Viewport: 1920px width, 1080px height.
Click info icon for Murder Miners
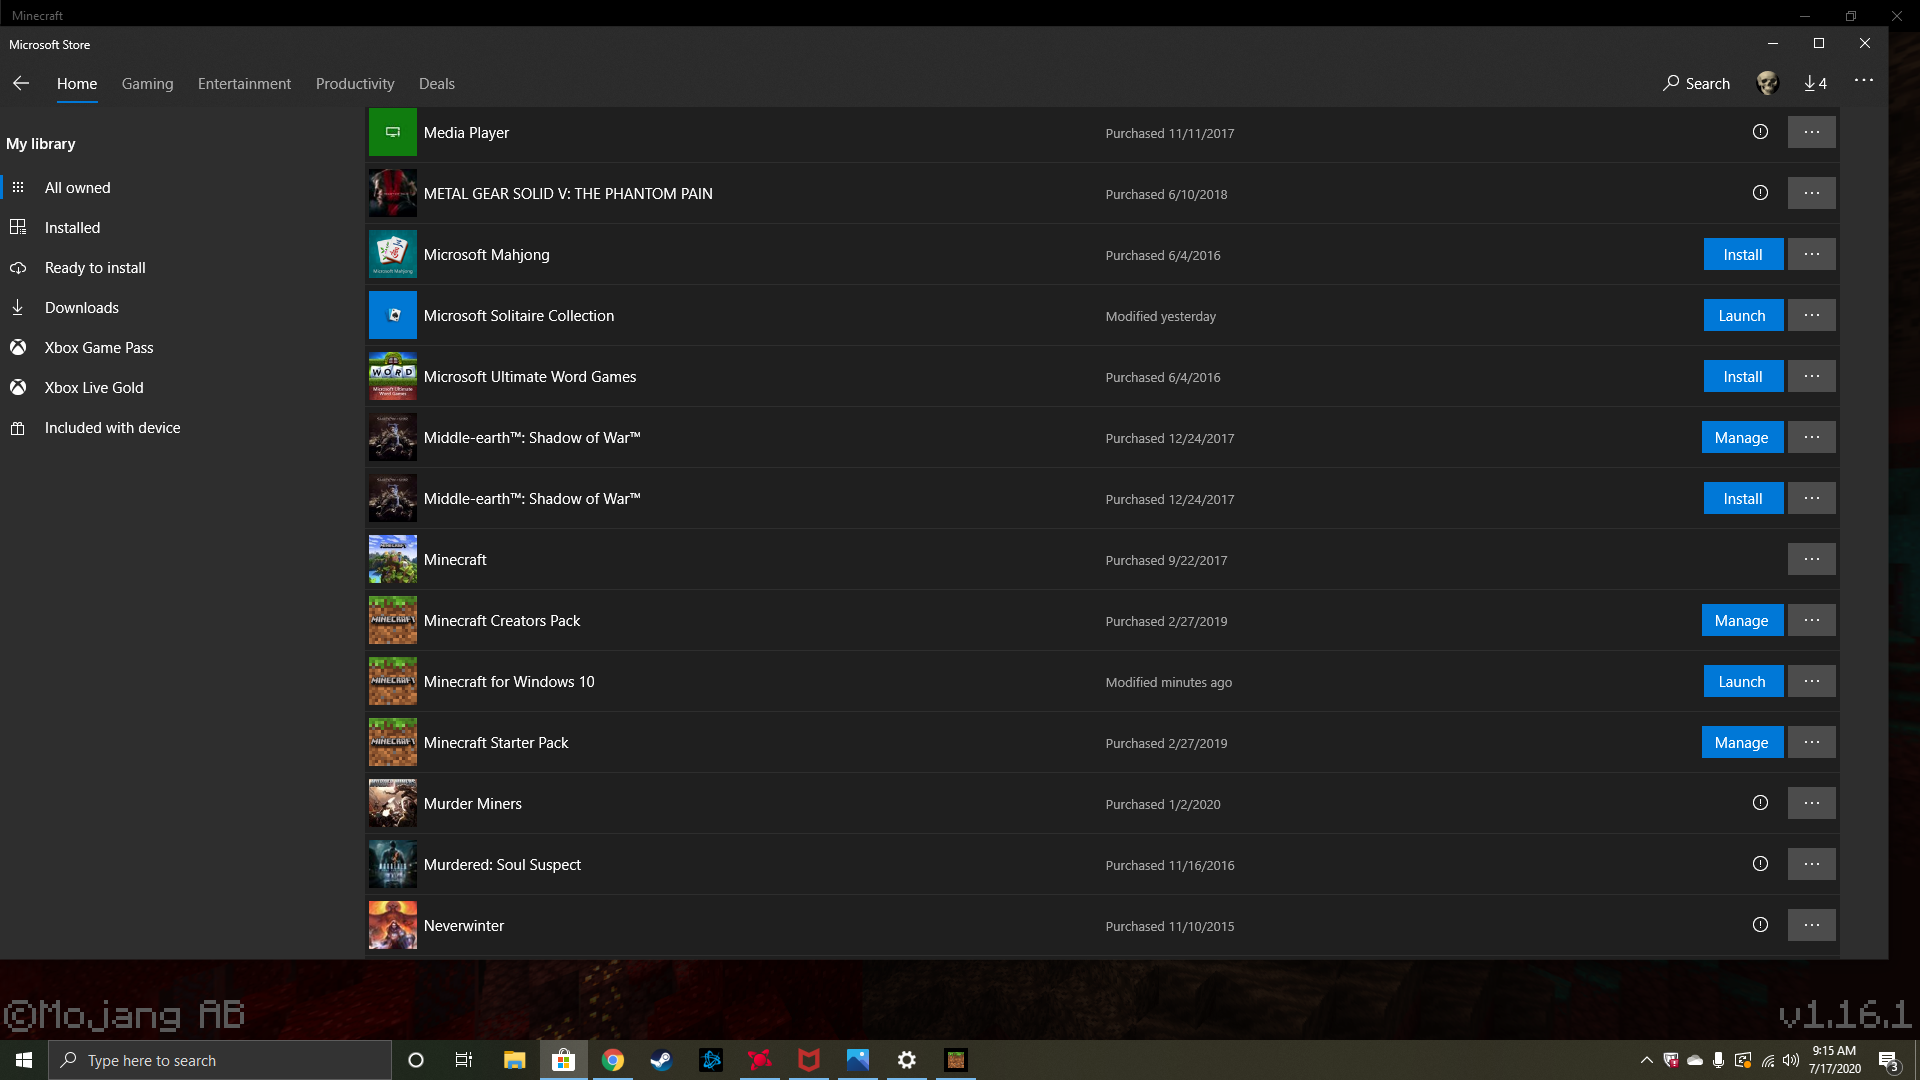point(1760,803)
